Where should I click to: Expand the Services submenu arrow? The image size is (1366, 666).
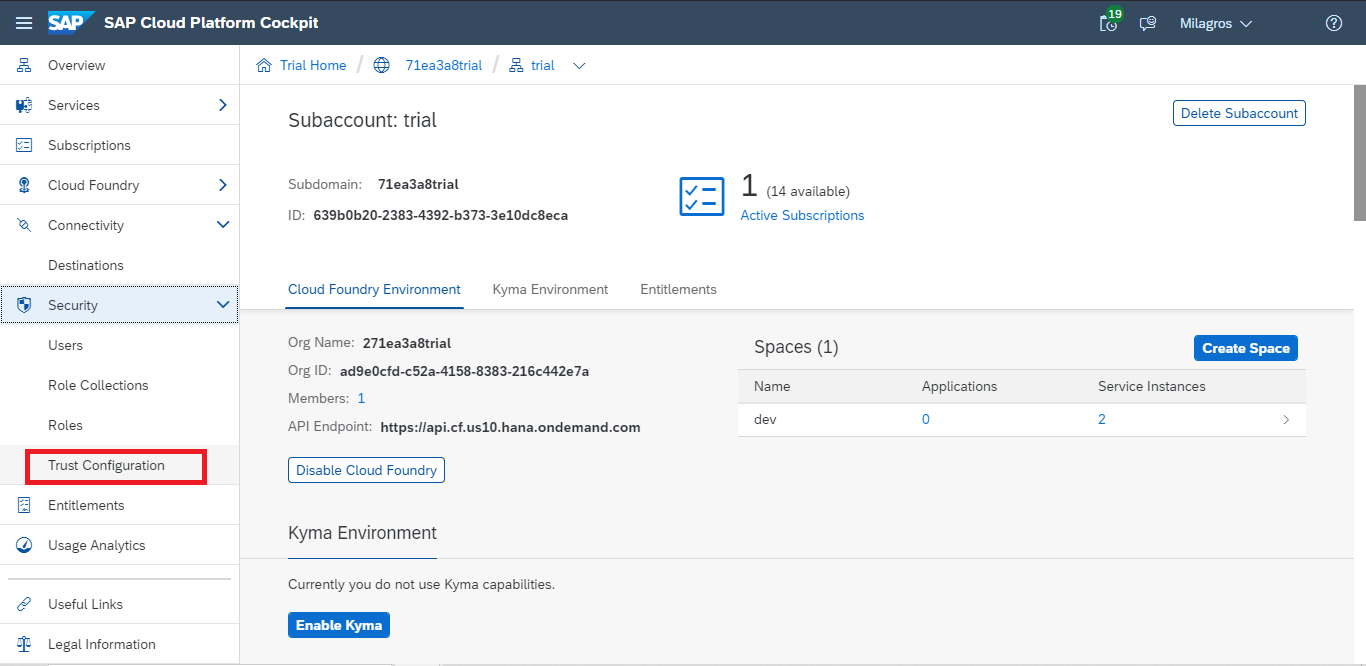click(223, 105)
